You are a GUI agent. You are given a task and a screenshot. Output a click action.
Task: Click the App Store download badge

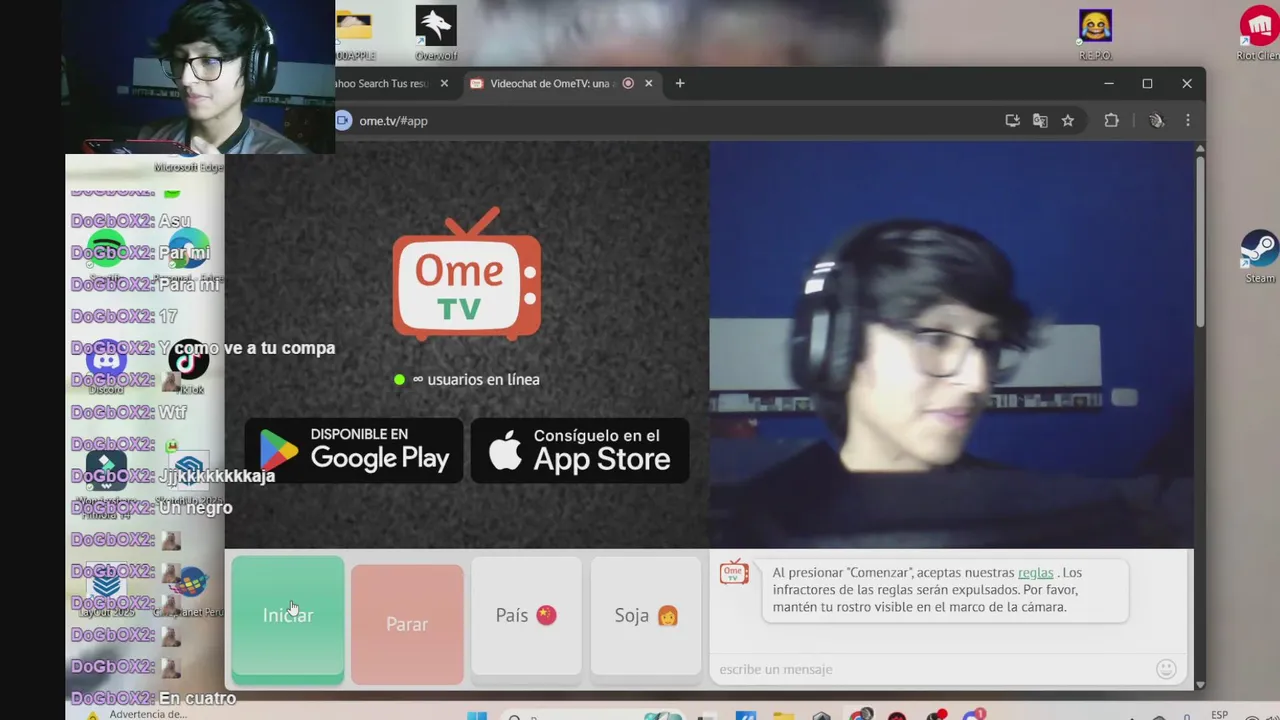pyautogui.click(x=580, y=451)
